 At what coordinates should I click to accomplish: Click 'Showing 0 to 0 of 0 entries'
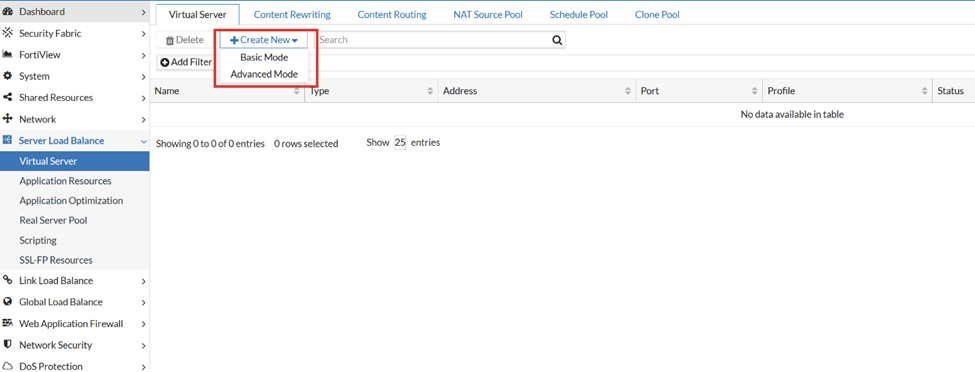point(210,144)
